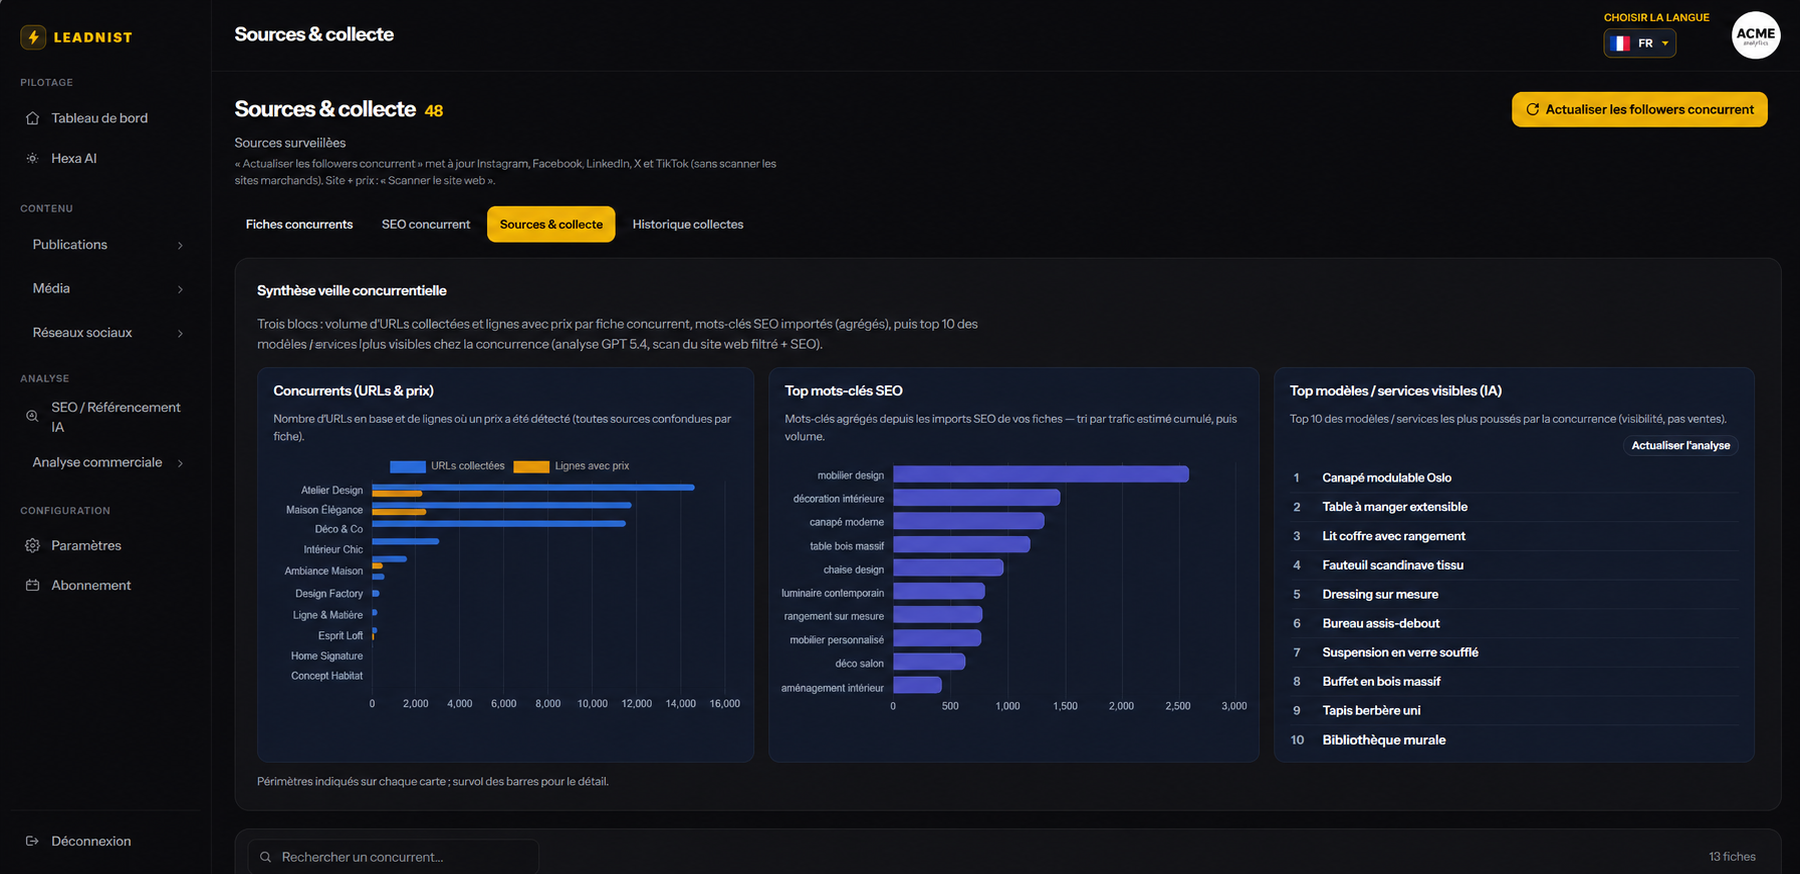Expand the Média submenu chevron
Screen dimensions: 1800x874
pos(180,289)
